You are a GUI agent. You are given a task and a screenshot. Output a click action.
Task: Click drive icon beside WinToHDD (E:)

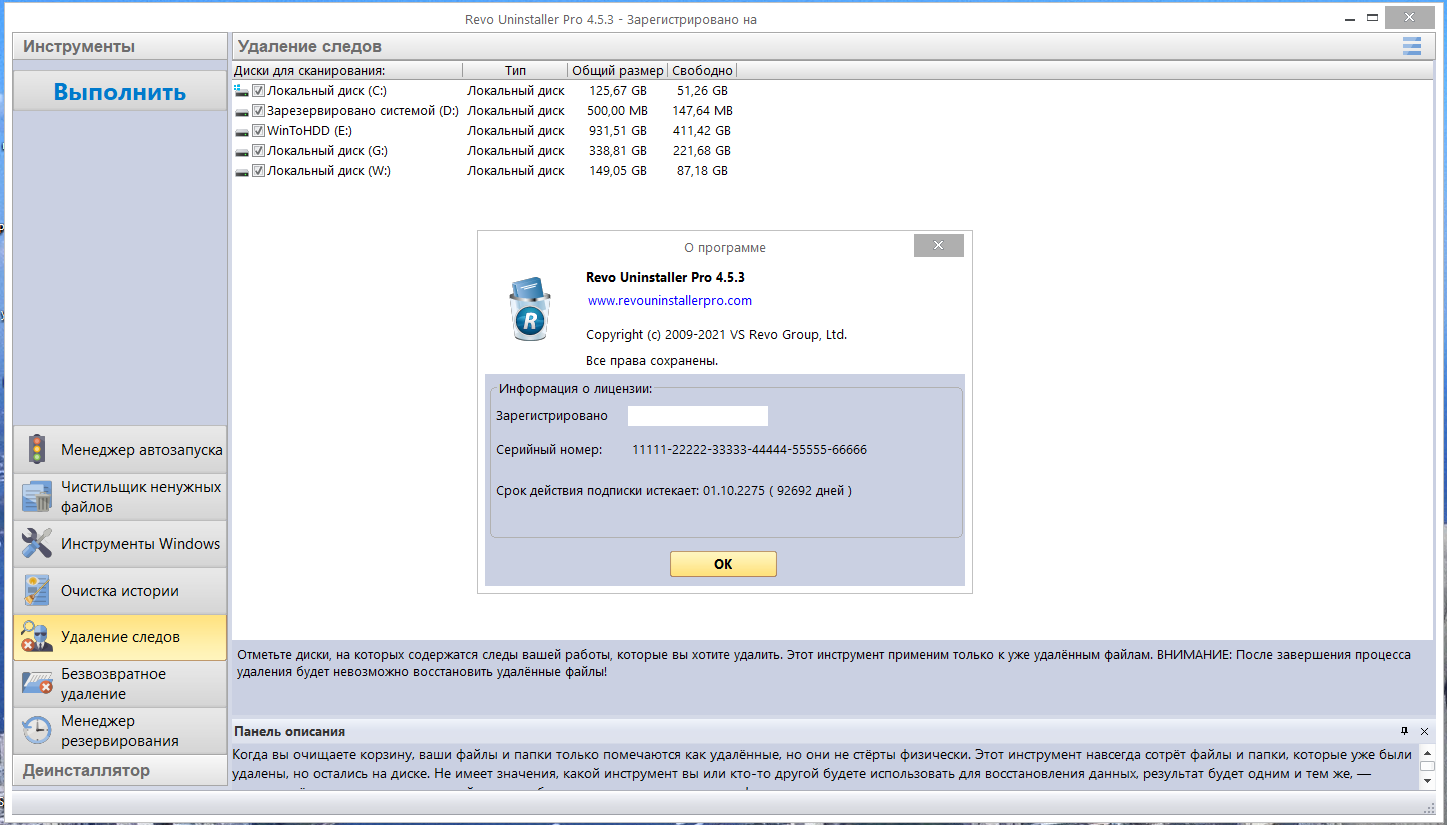(241, 131)
